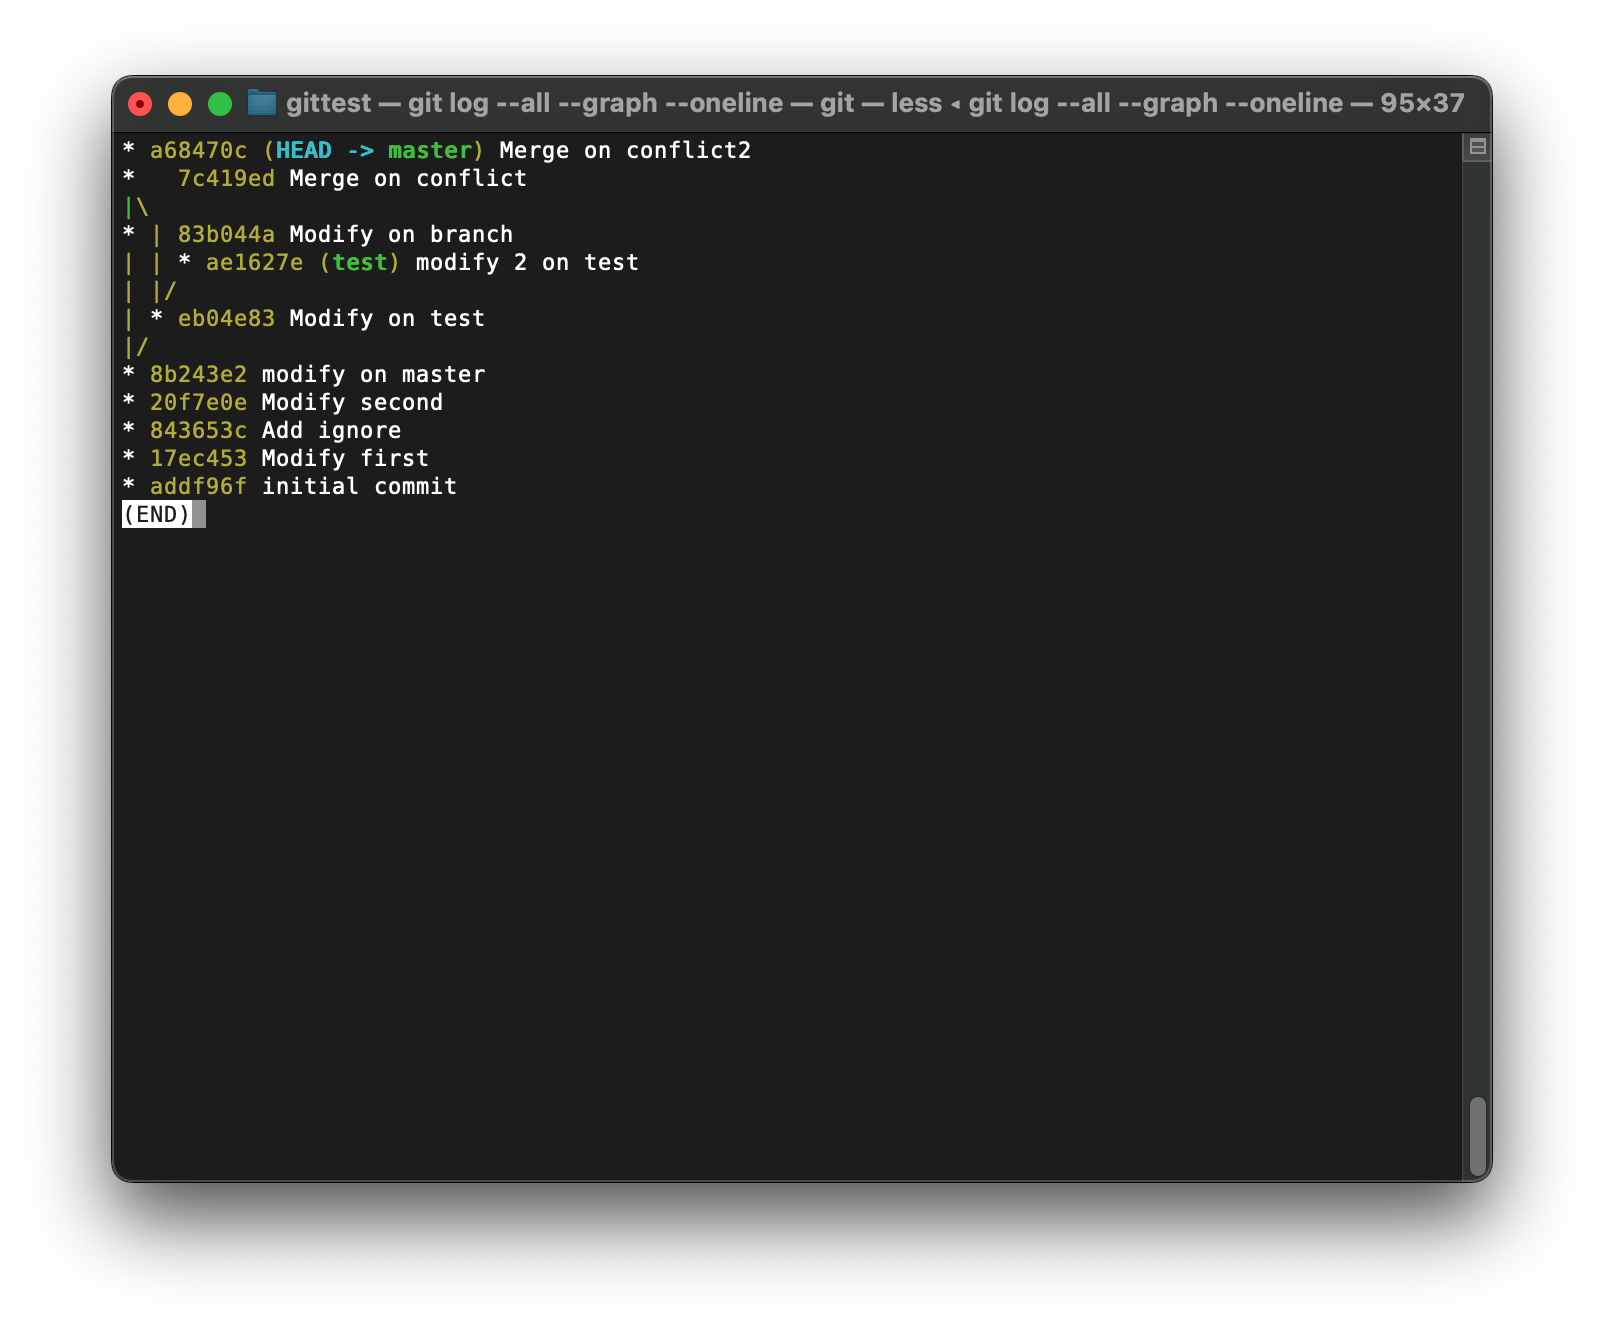Click the message 'Modify first'
Screen dimensions: 1604x1330
coord(345,458)
